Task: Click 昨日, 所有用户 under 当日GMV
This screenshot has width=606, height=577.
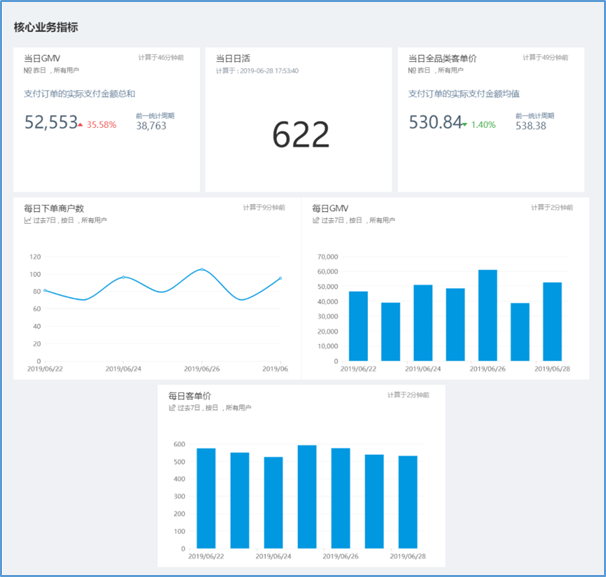Action: pyautogui.click(x=56, y=70)
